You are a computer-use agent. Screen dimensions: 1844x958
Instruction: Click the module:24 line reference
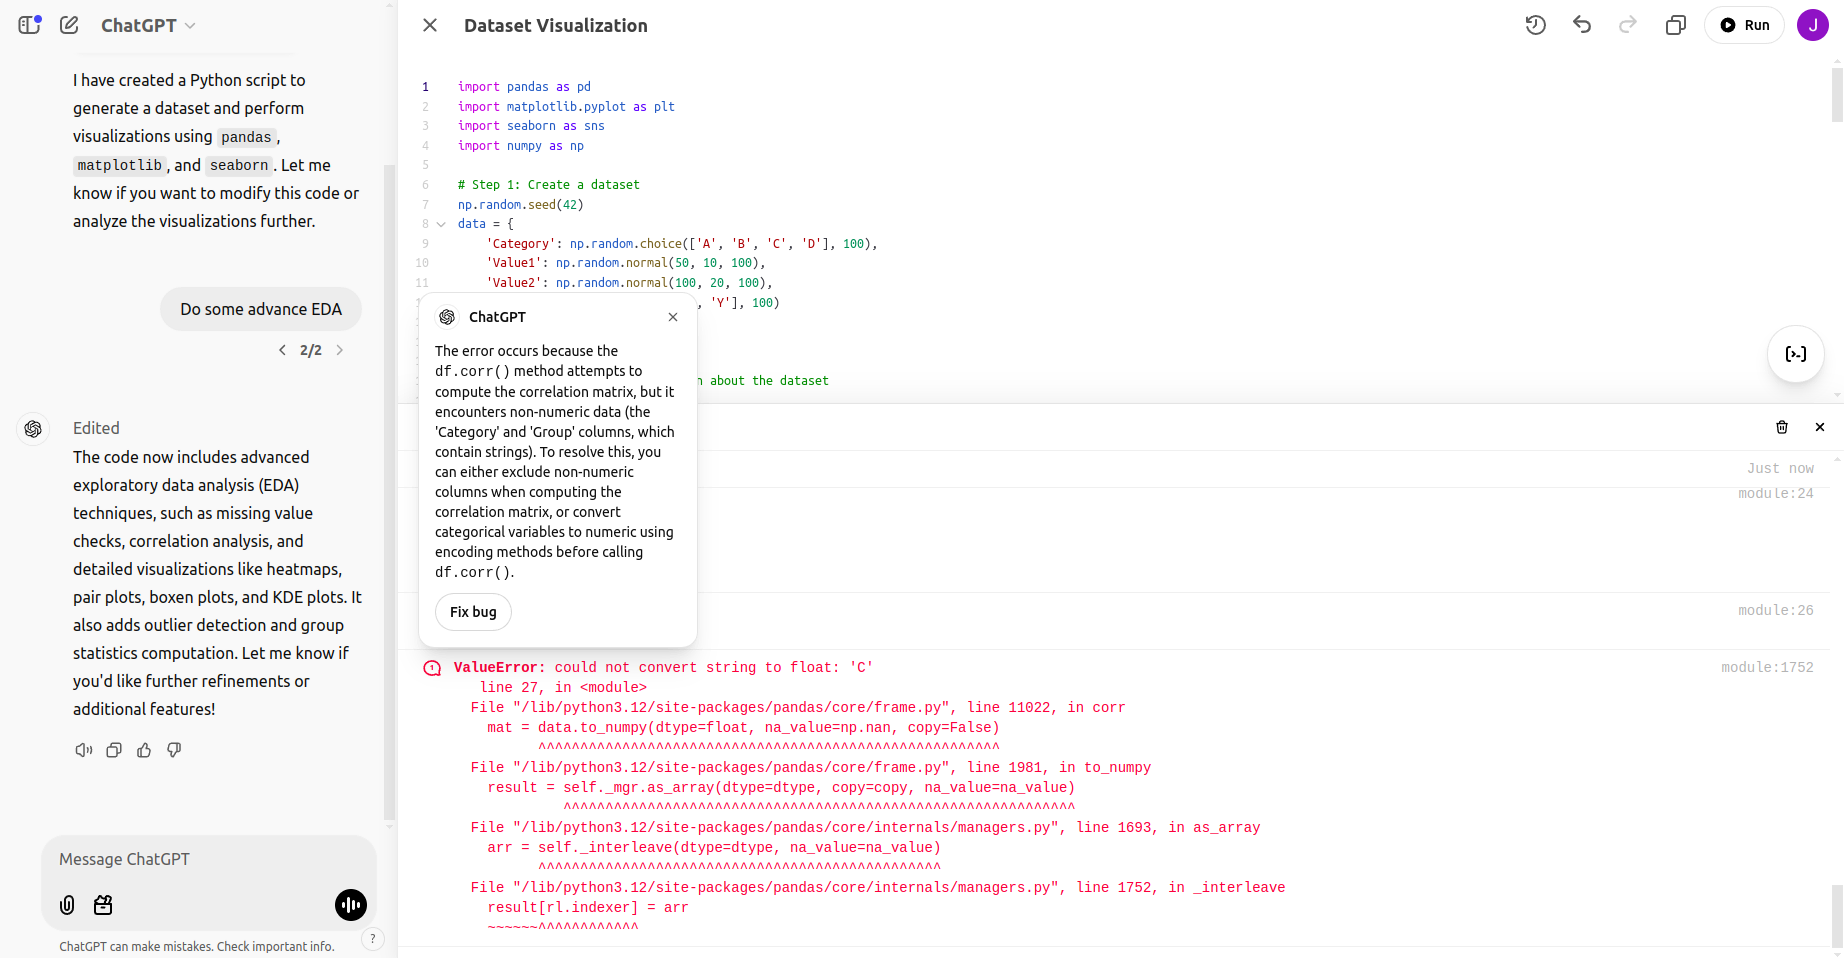coord(1776,493)
